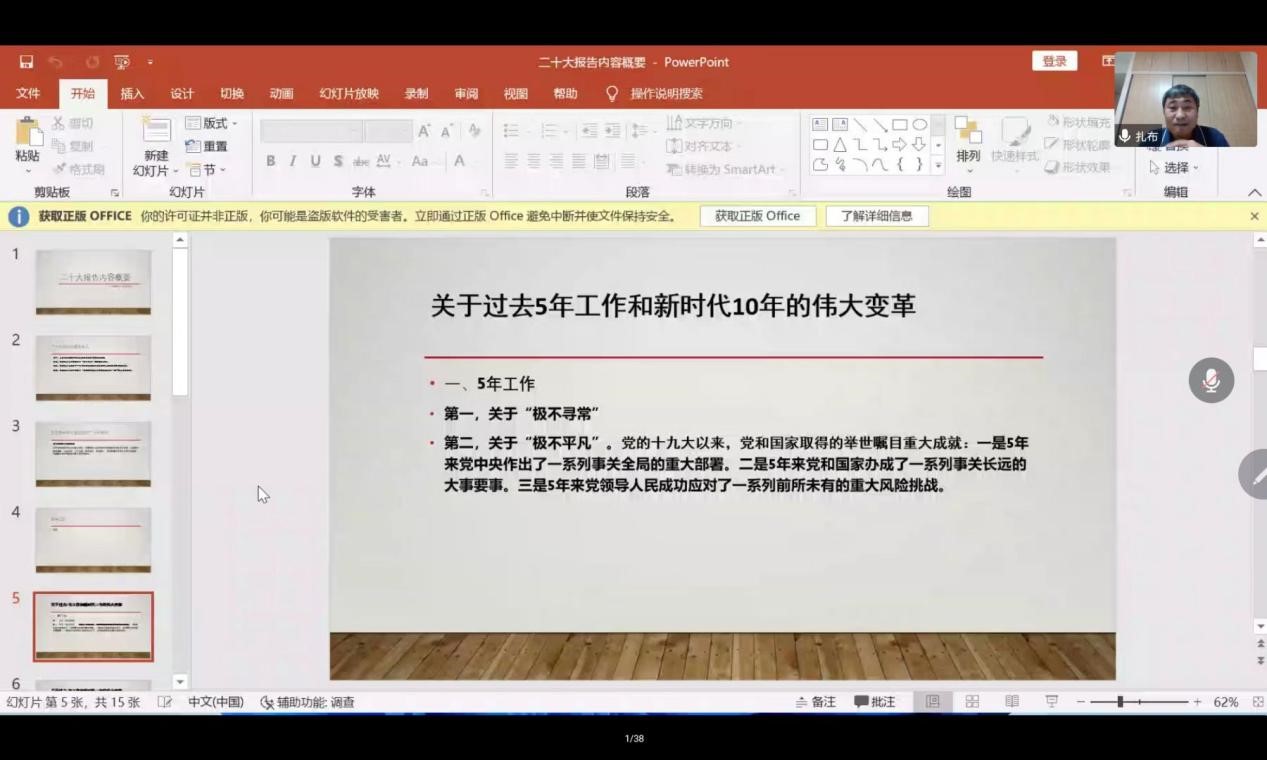Switch to slide sorter view icon
Screen dimensions: 1267x760
(972, 702)
